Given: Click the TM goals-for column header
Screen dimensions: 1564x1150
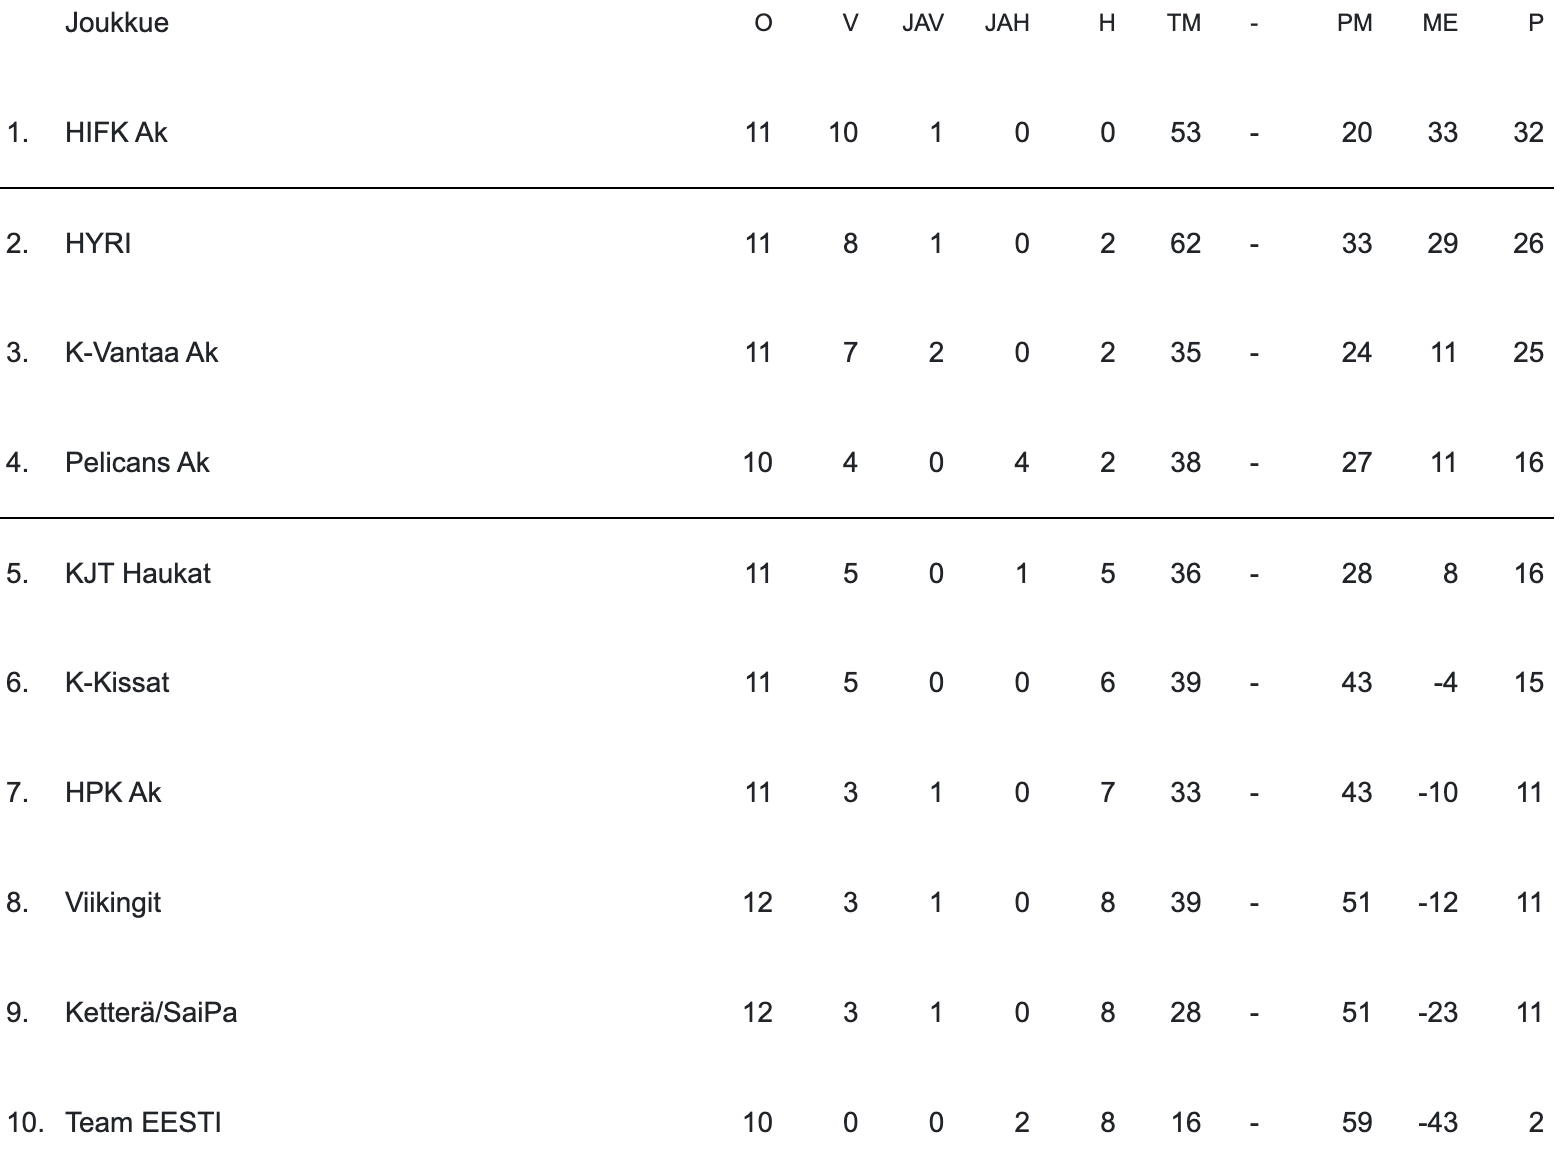Looking at the screenshot, I should (x=1183, y=23).
